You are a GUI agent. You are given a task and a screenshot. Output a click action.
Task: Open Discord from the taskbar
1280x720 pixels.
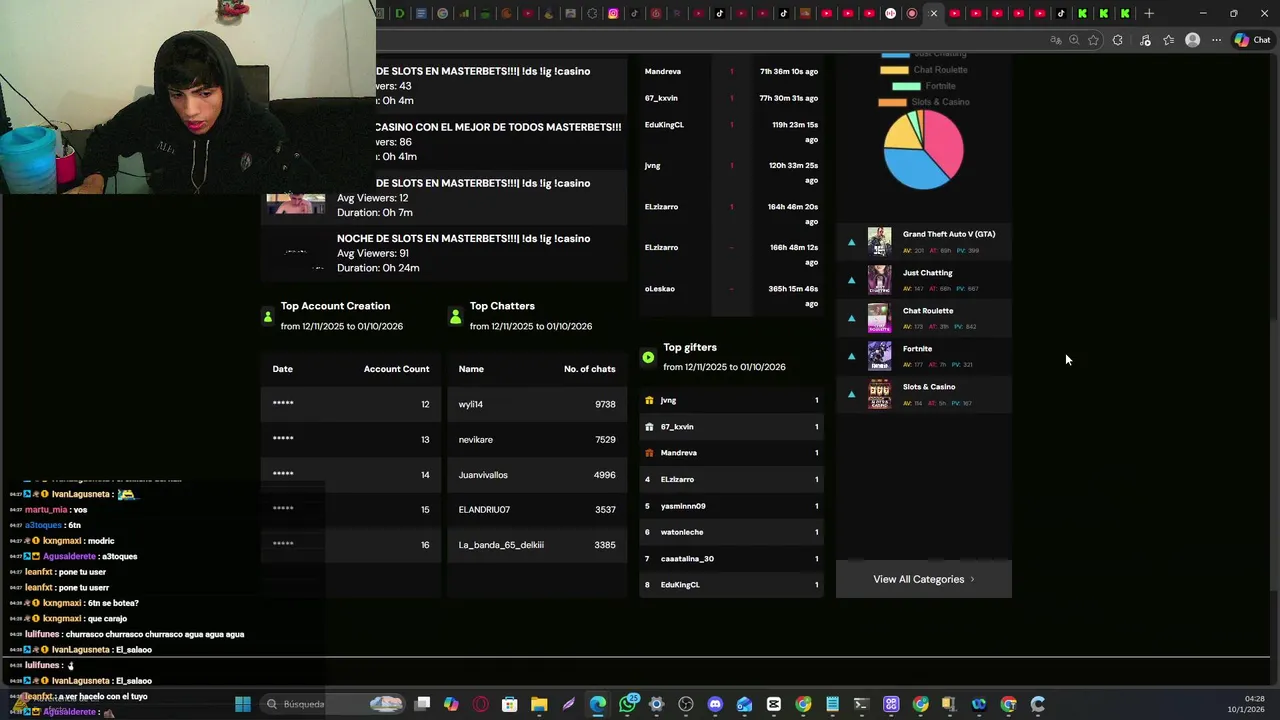pos(715,704)
